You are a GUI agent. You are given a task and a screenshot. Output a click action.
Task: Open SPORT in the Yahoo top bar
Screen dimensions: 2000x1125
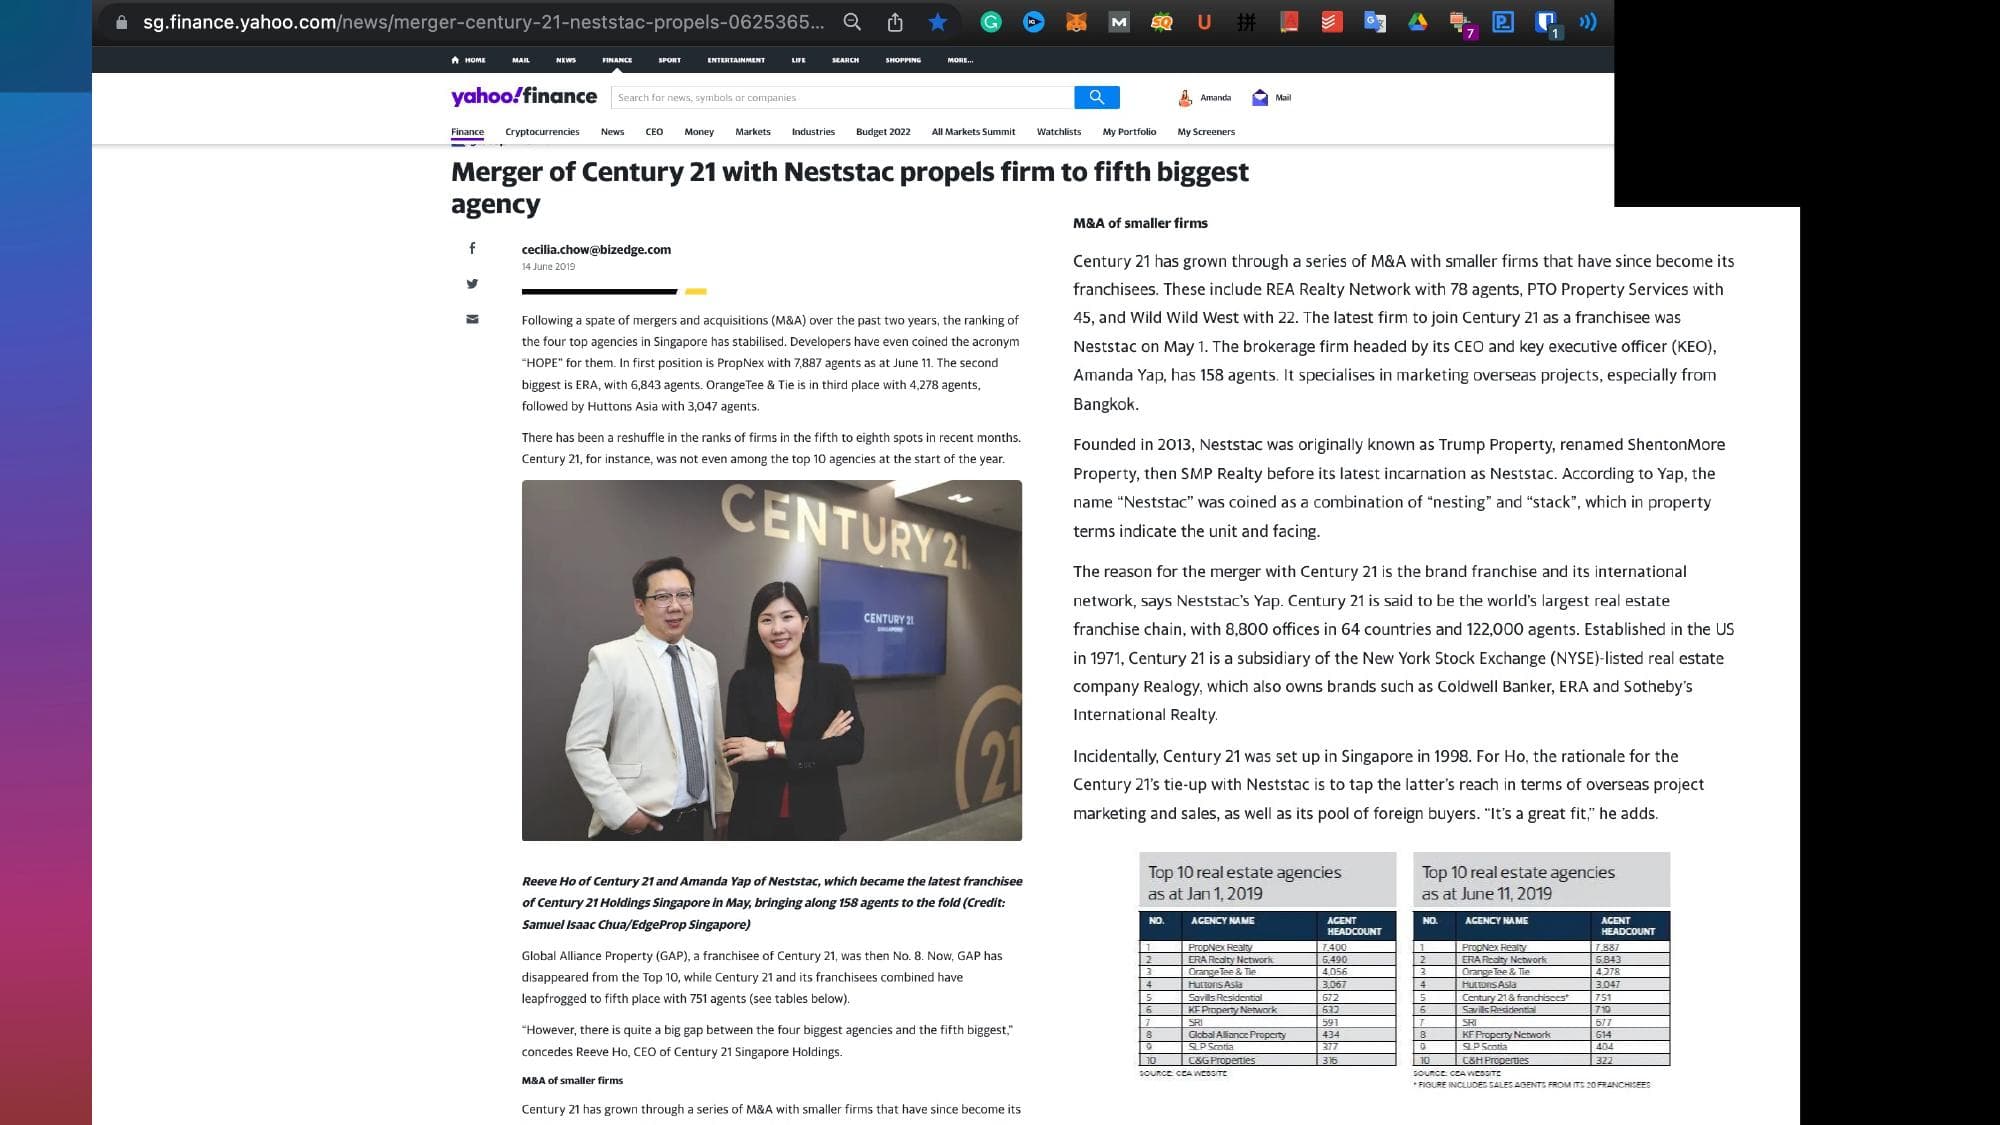pyautogui.click(x=670, y=60)
